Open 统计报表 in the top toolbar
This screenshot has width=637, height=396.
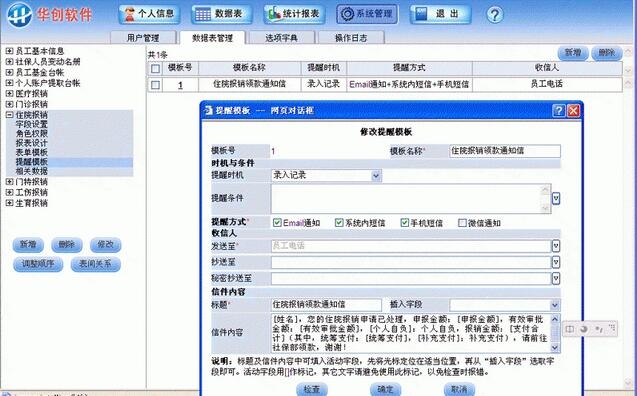click(295, 14)
